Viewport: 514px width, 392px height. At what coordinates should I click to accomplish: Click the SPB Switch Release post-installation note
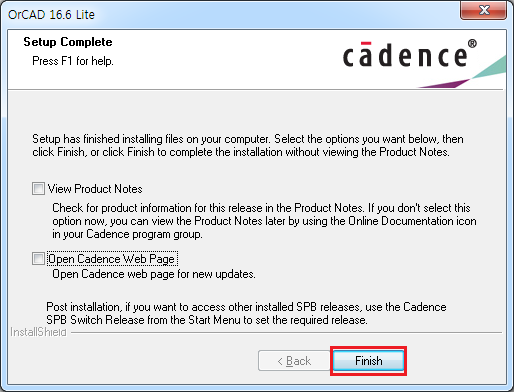(x=246, y=313)
